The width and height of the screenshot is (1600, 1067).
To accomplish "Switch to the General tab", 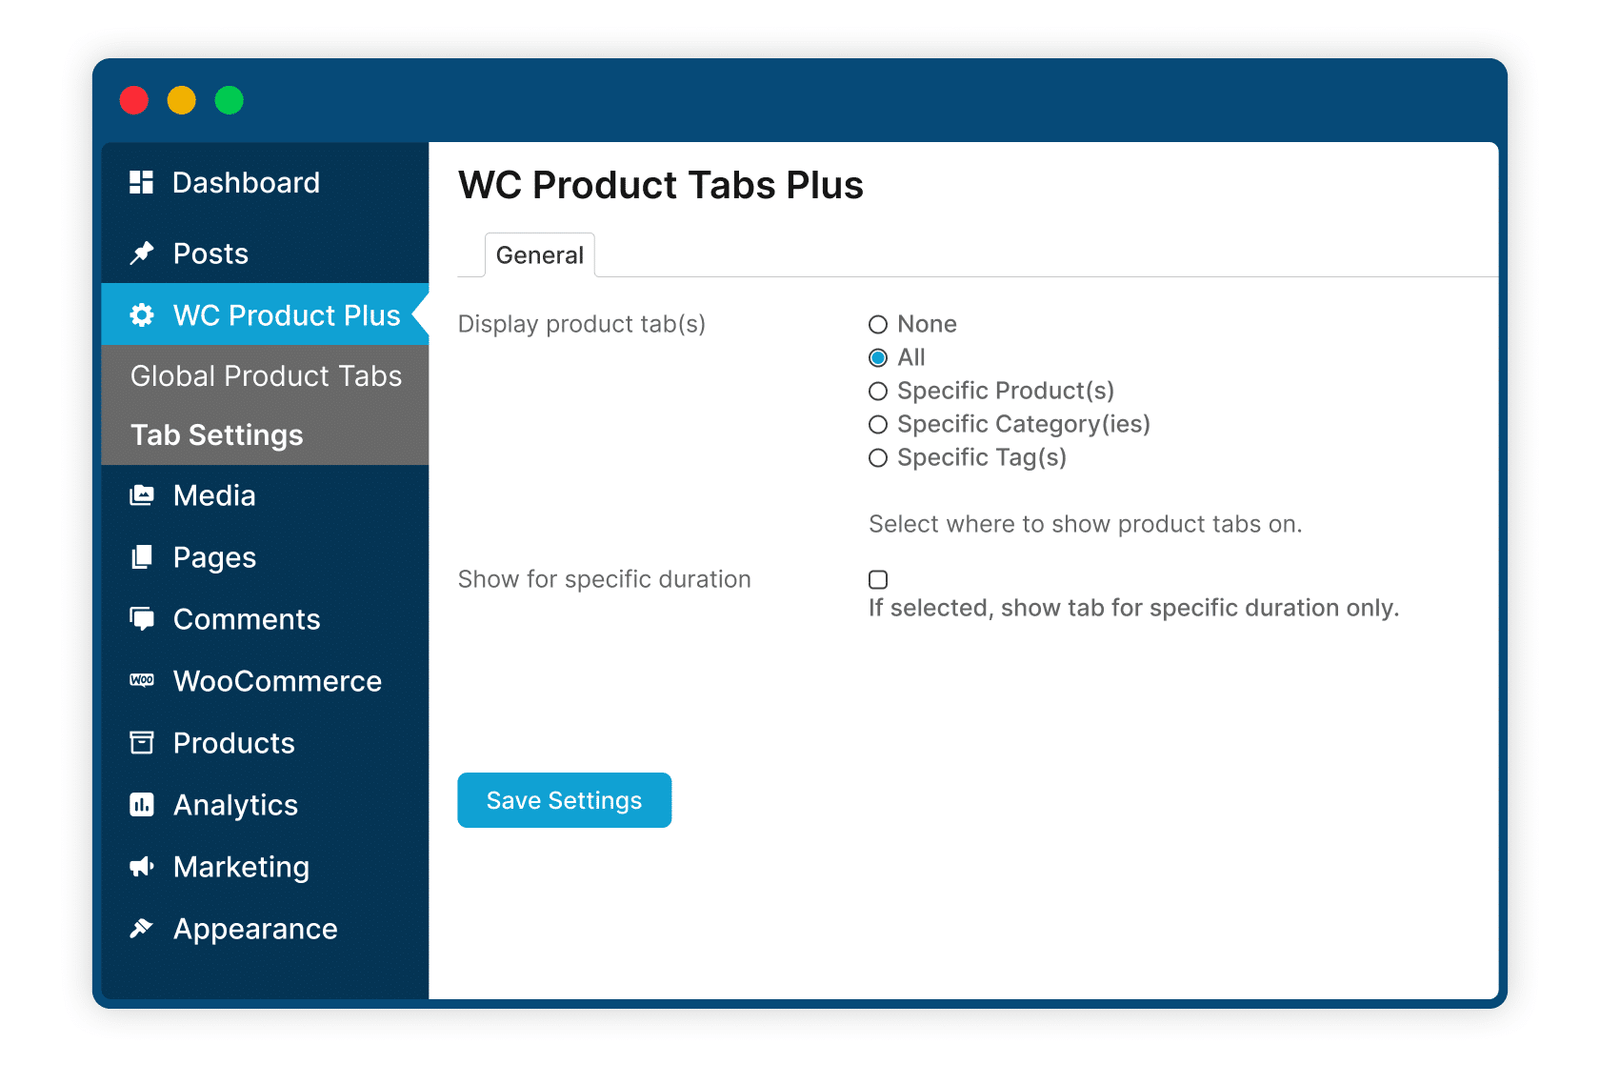I will 540,255.
